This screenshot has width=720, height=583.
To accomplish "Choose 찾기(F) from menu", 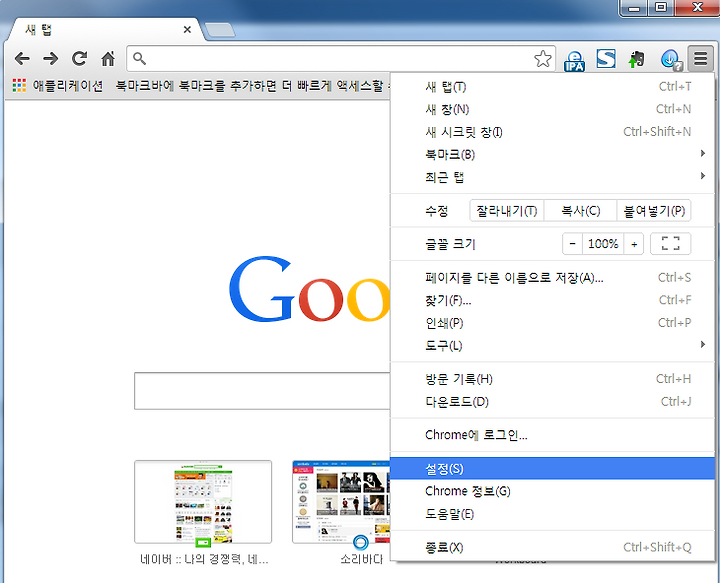I will point(552,300).
